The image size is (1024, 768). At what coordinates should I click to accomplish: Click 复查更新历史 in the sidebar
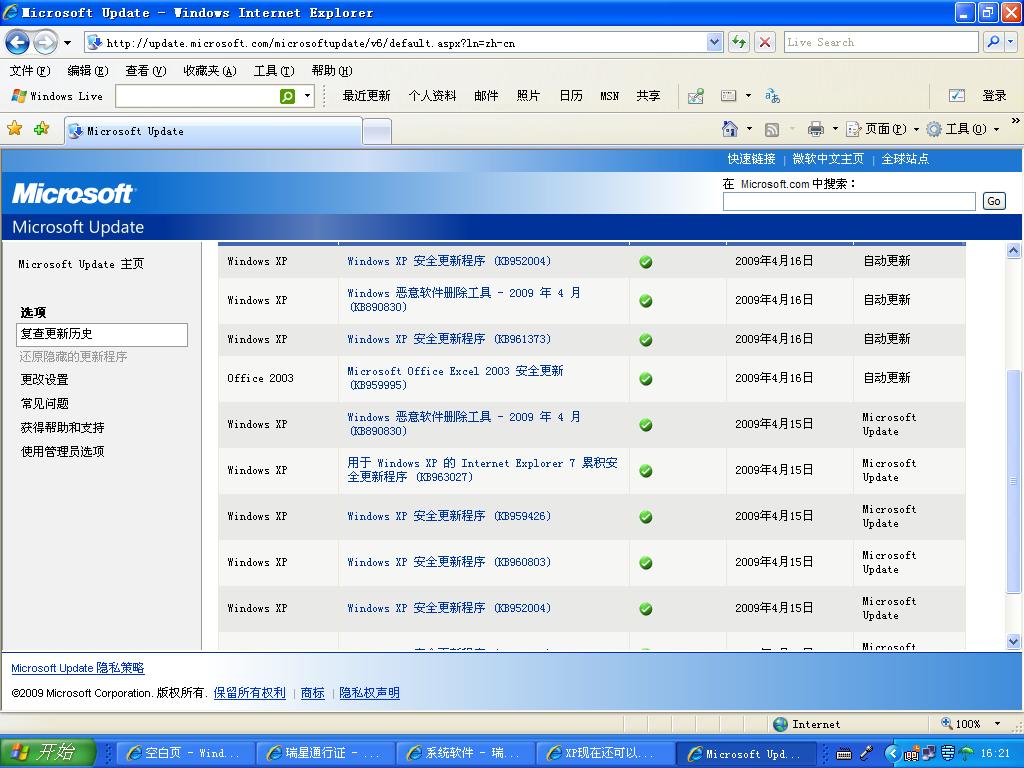[x=102, y=334]
